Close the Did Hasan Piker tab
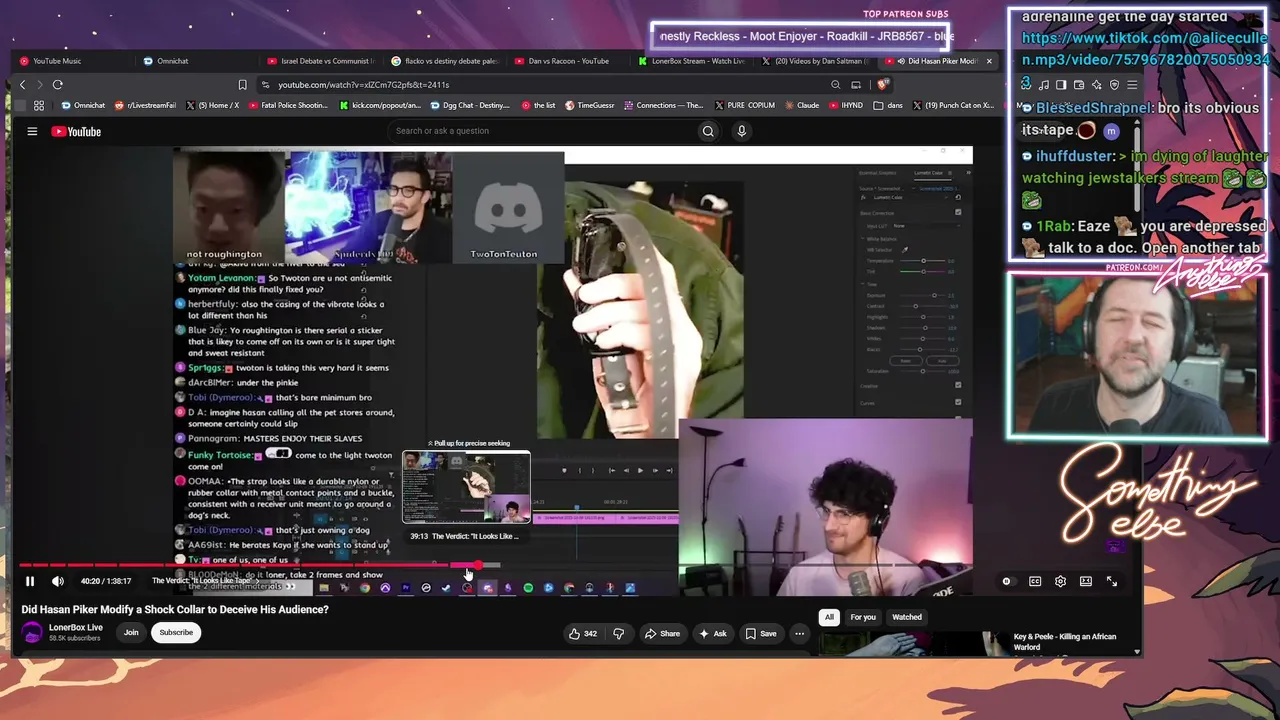 pyautogui.click(x=989, y=61)
